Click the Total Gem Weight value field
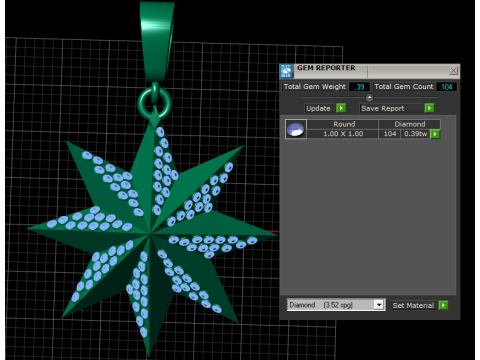 (x=359, y=87)
